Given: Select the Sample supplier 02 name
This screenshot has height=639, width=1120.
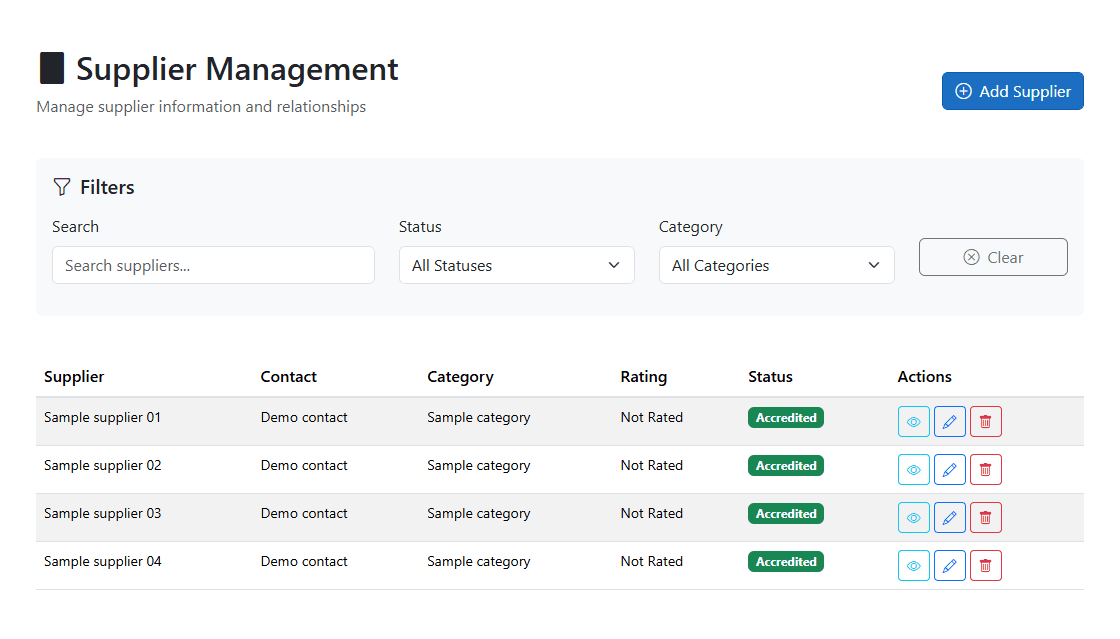Looking at the screenshot, I should [x=102, y=466].
